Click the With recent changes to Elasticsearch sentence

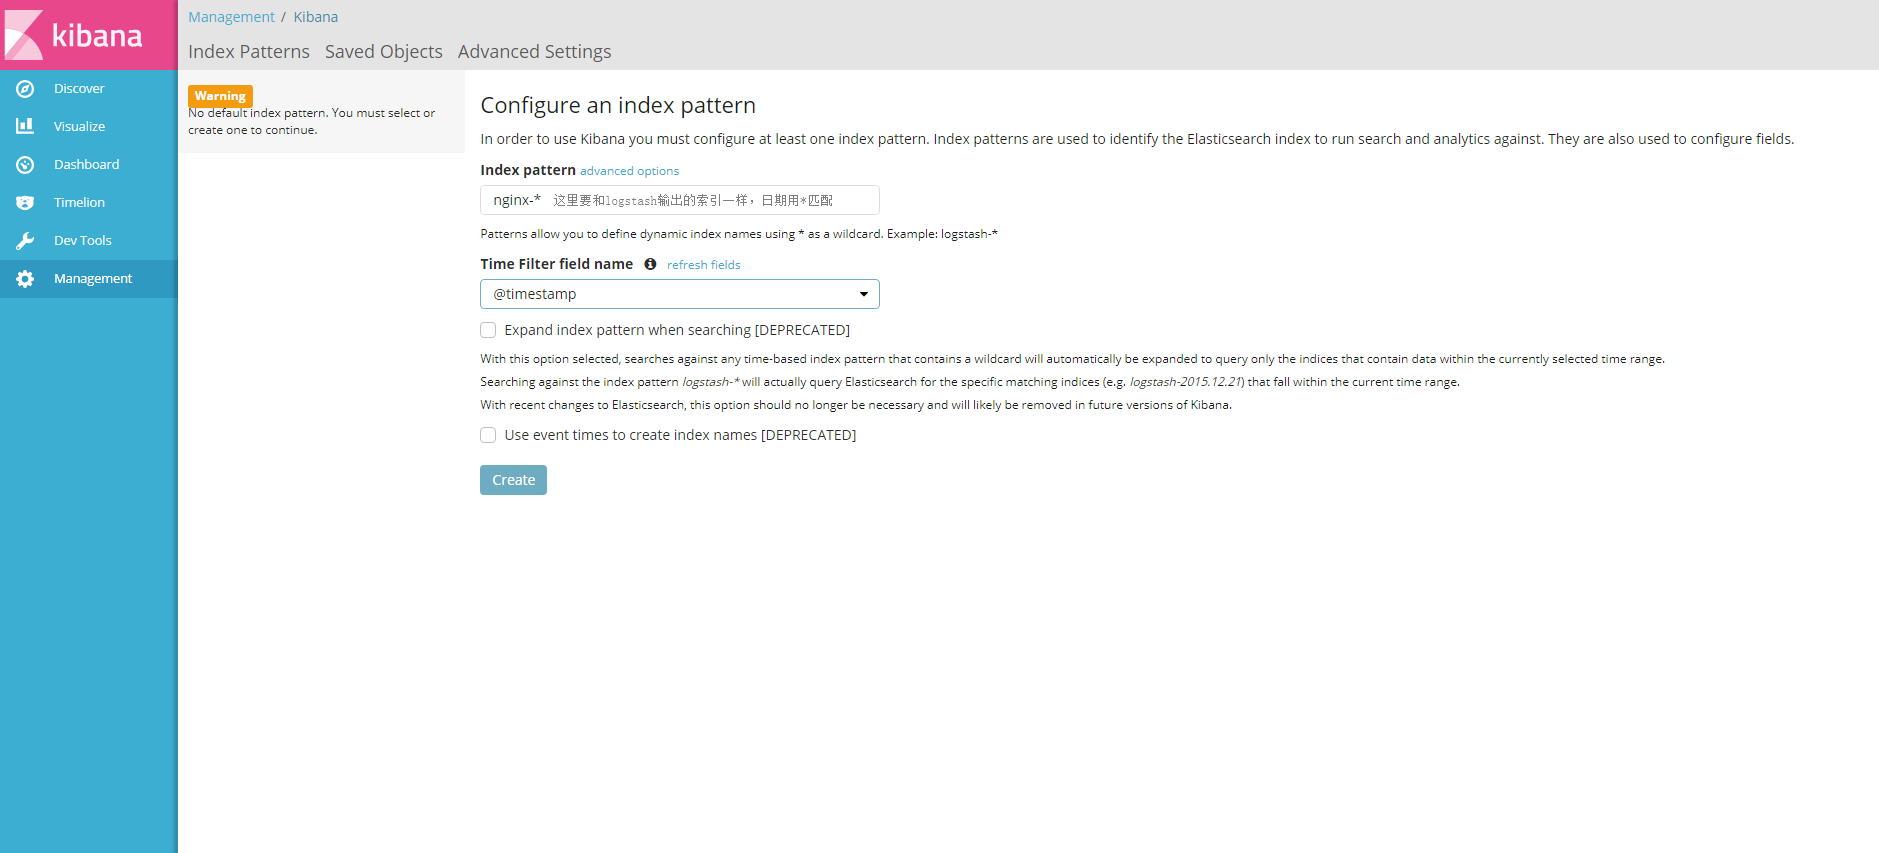click(856, 405)
